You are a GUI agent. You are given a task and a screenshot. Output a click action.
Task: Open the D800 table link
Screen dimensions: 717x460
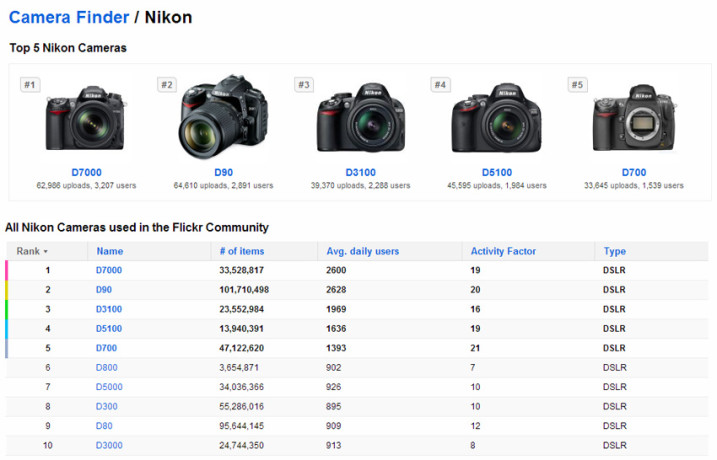click(107, 368)
